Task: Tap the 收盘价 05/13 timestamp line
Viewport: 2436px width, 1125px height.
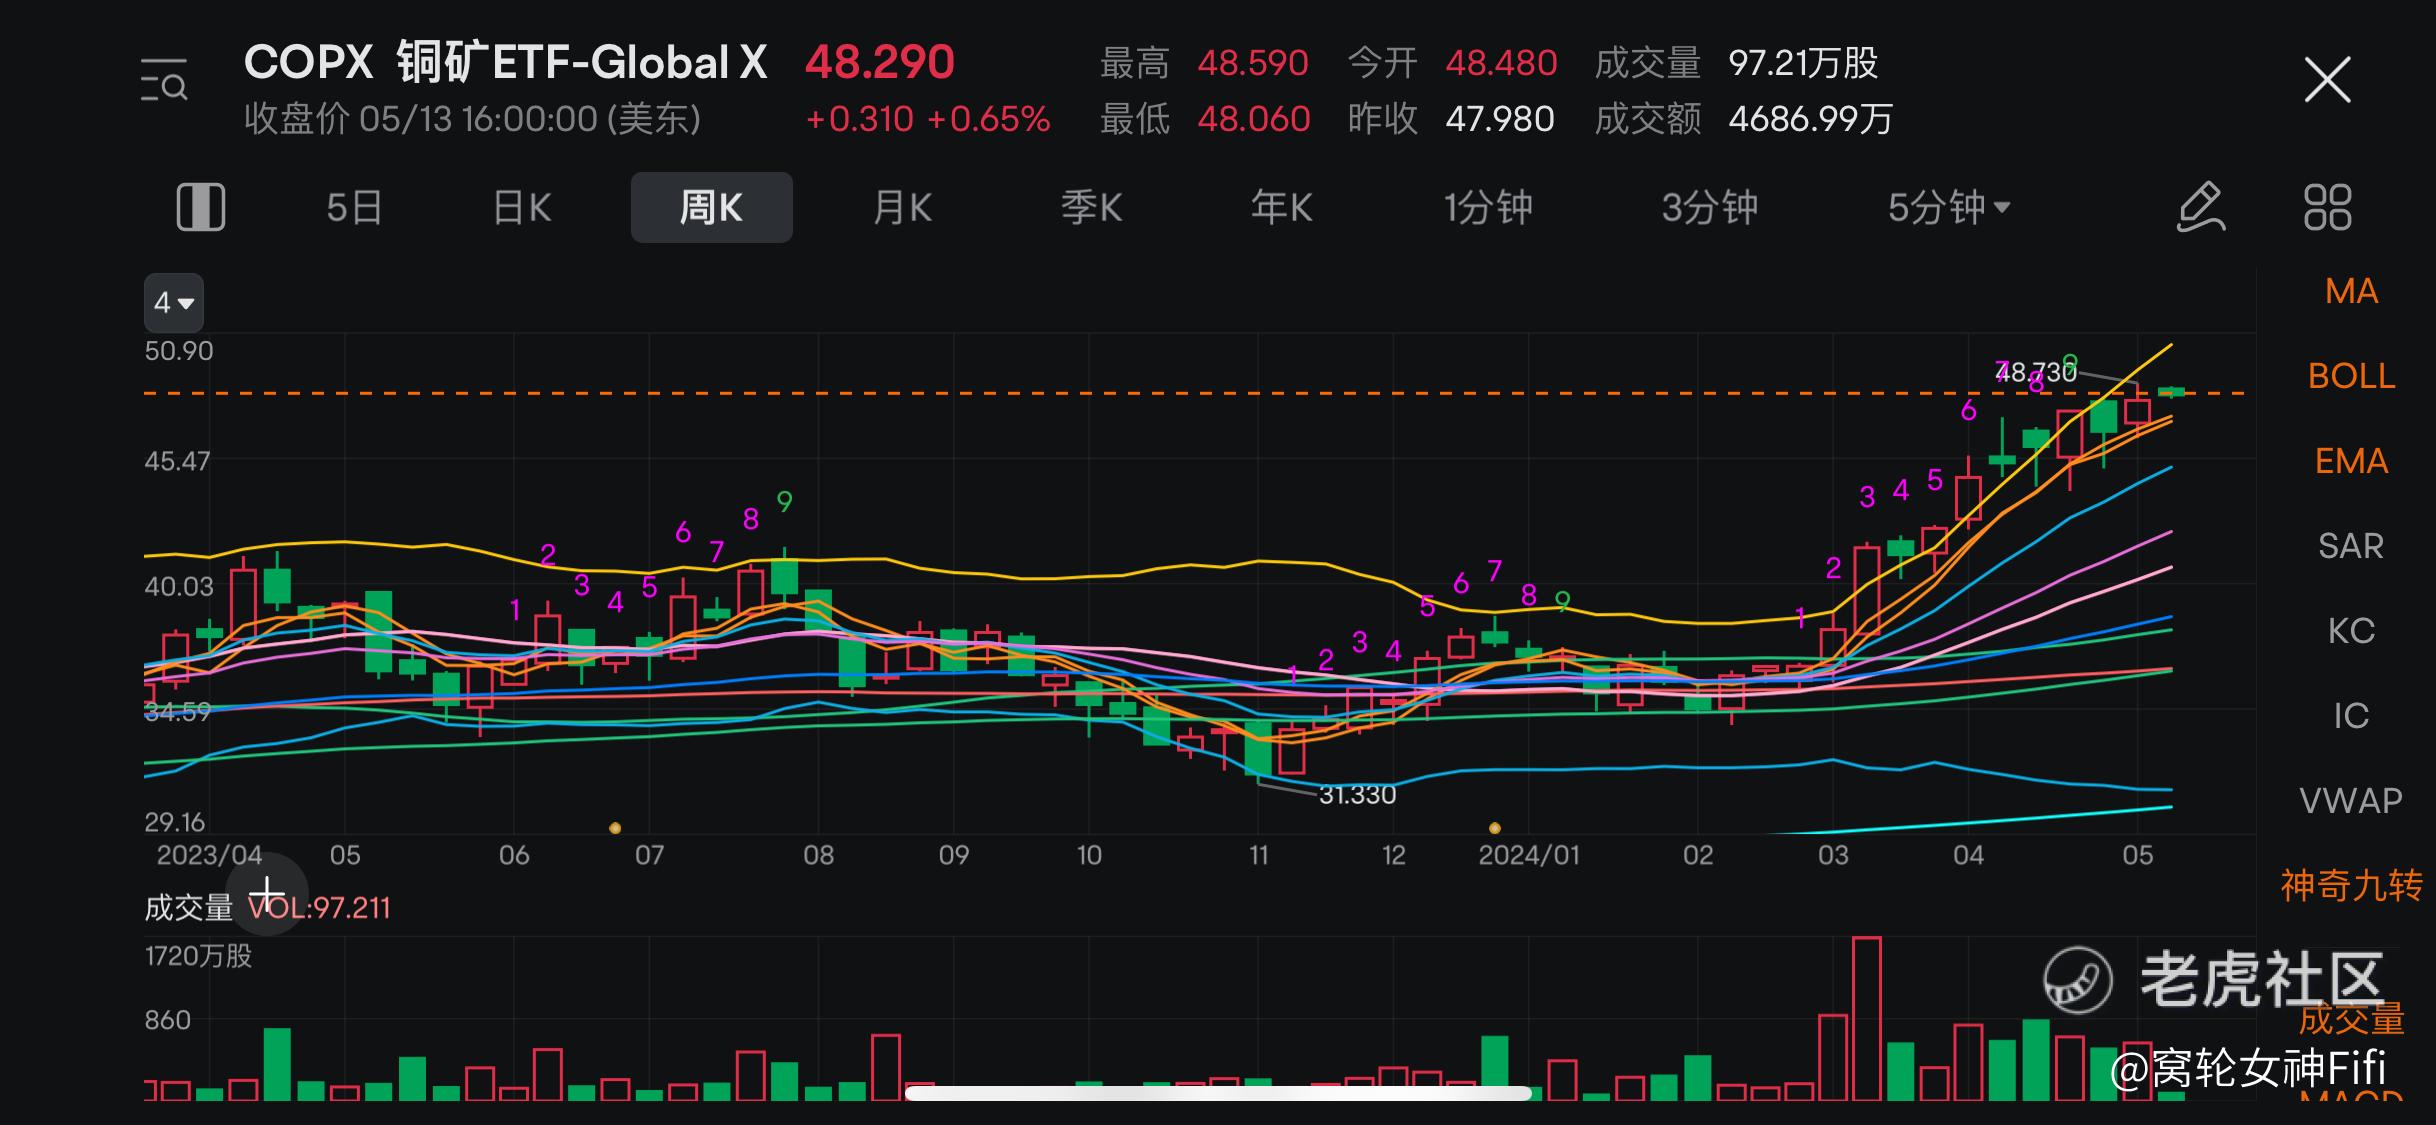Action: [472, 119]
